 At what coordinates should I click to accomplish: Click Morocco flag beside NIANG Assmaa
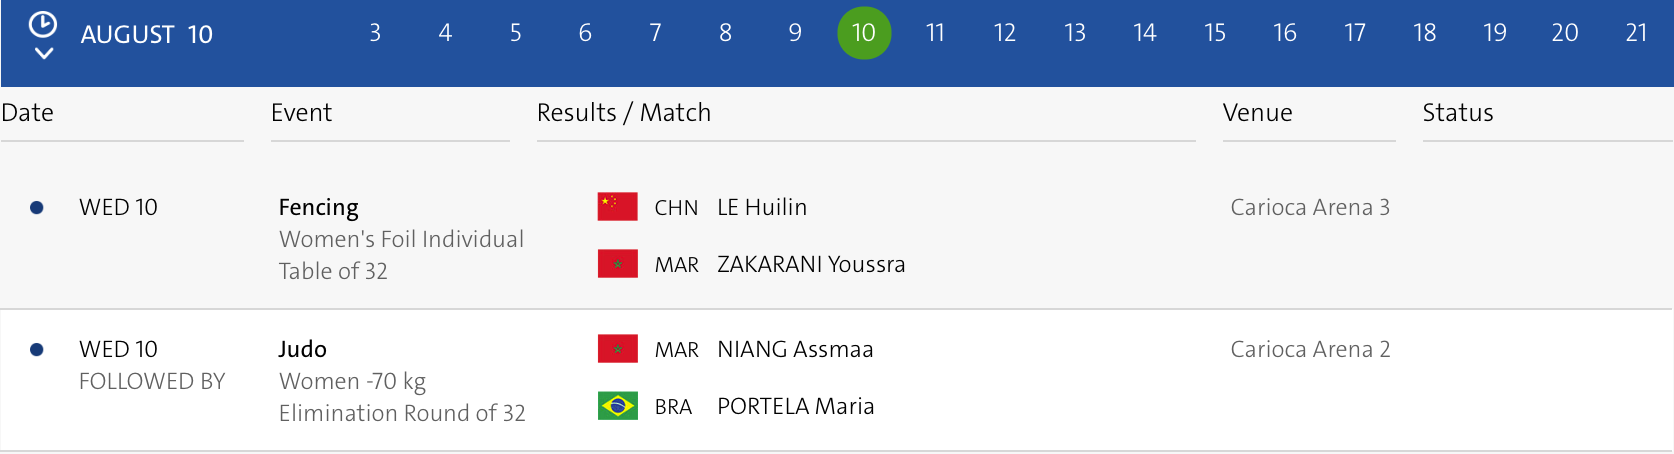click(617, 349)
